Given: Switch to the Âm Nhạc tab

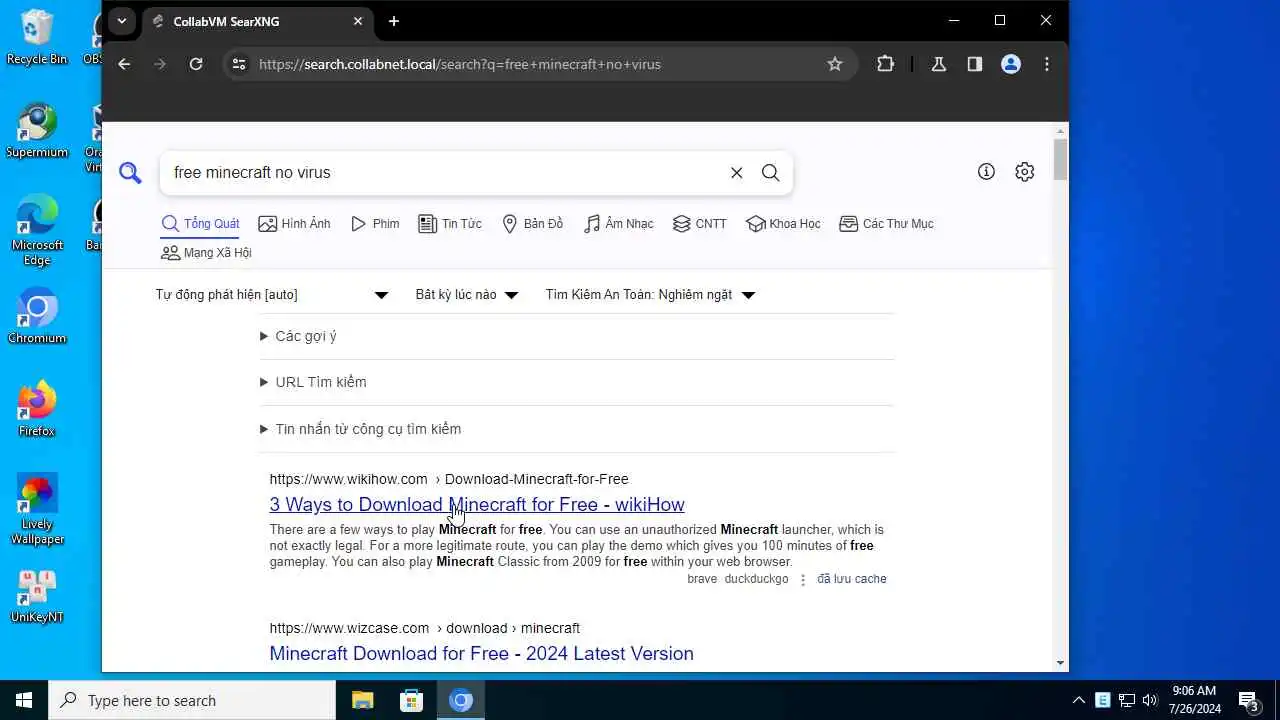Looking at the screenshot, I should [x=619, y=224].
